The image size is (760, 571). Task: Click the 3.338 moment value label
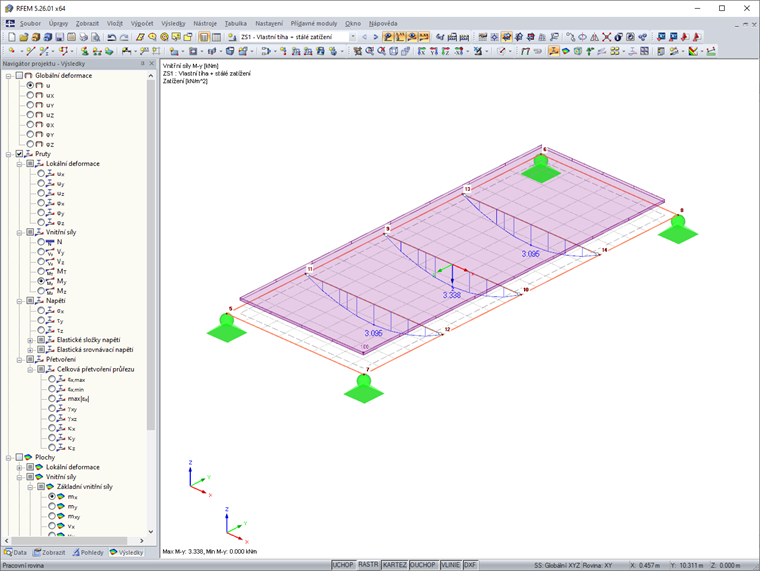(452, 295)
